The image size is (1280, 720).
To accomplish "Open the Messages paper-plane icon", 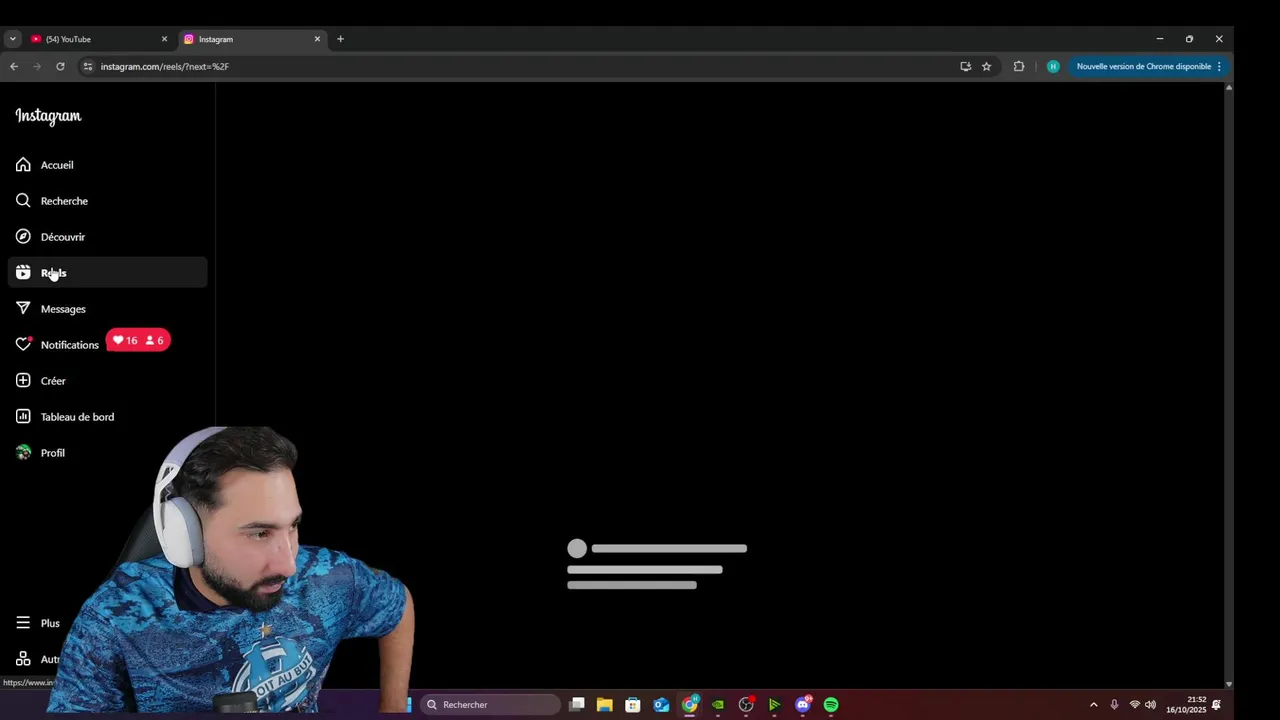I will pyautogui.click(x=23, y=309).
